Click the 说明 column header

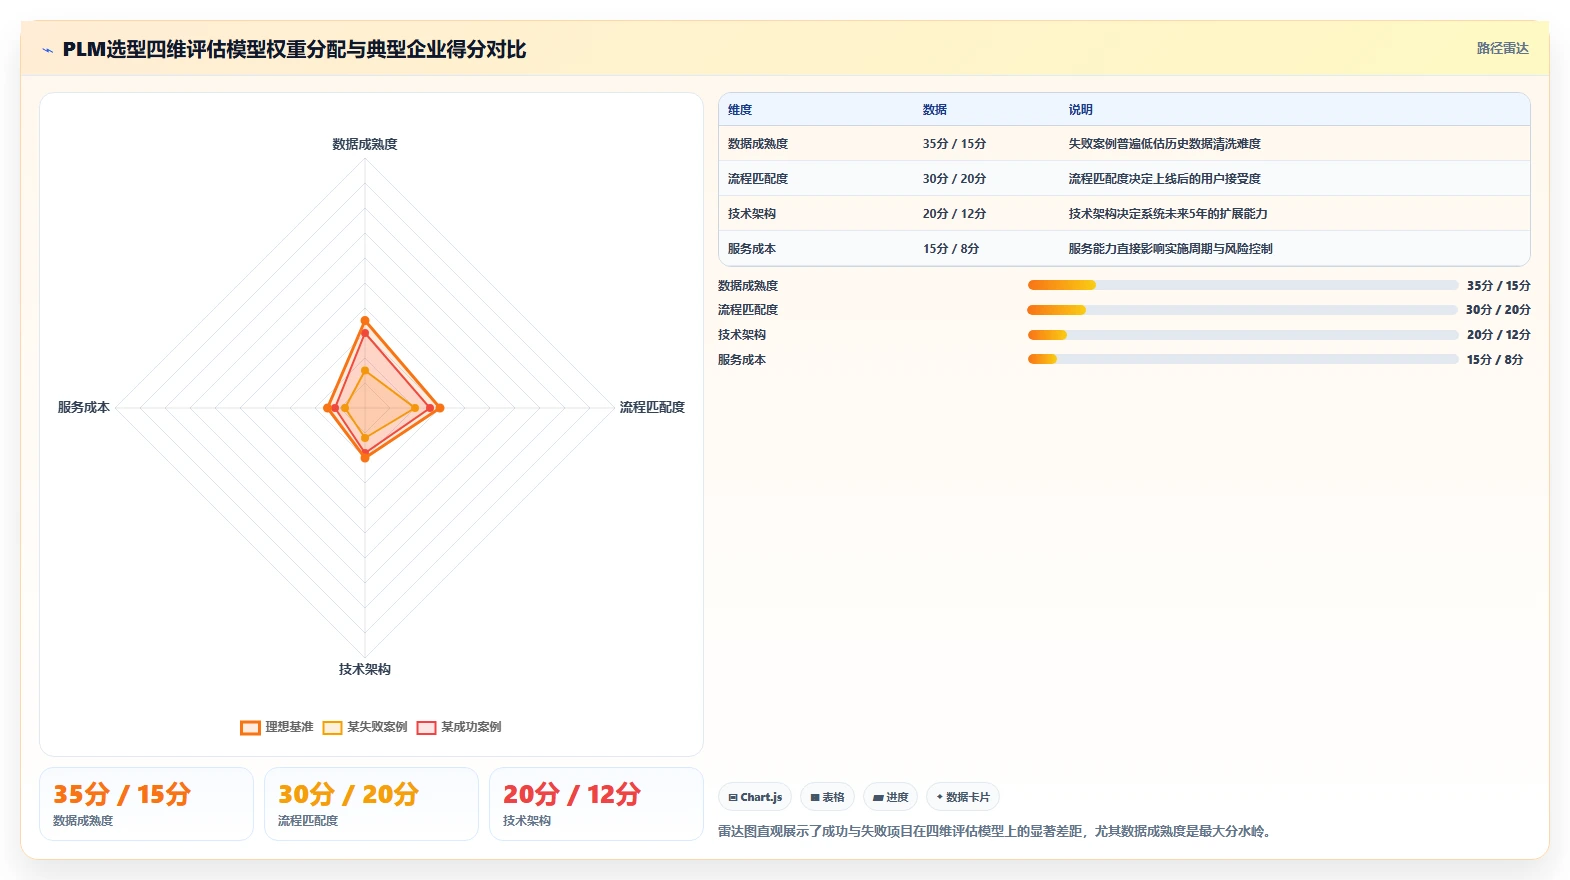(1080, 110)
